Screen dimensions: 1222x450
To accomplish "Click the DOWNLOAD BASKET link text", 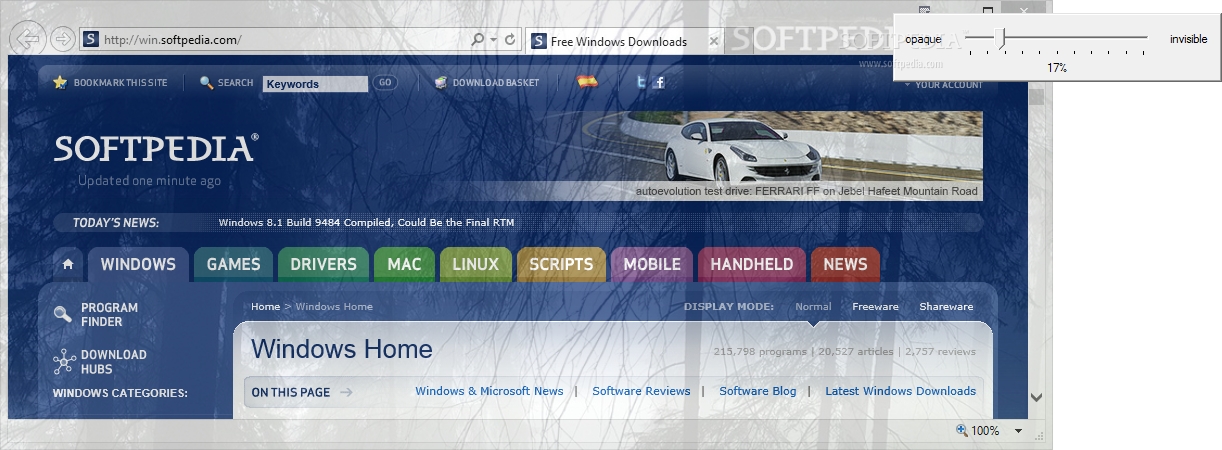I will point(496,83).
